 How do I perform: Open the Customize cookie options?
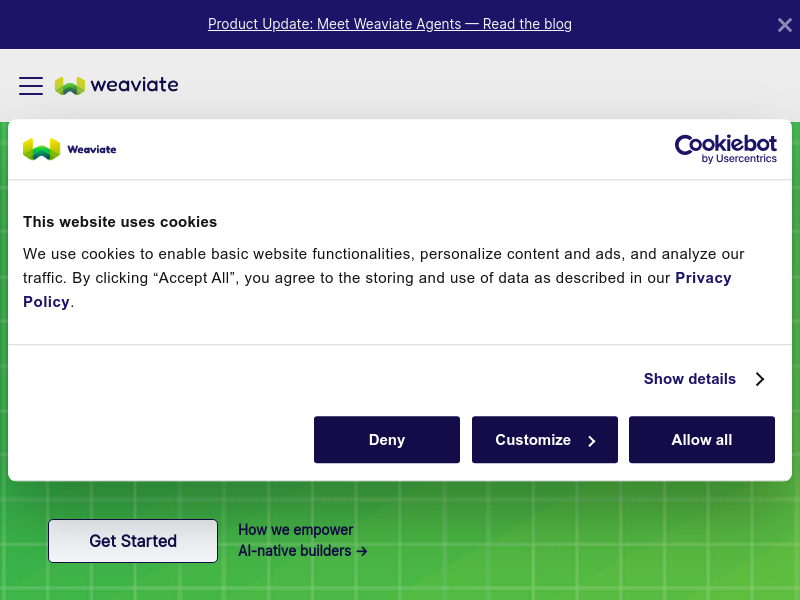[x=545, y=440]
